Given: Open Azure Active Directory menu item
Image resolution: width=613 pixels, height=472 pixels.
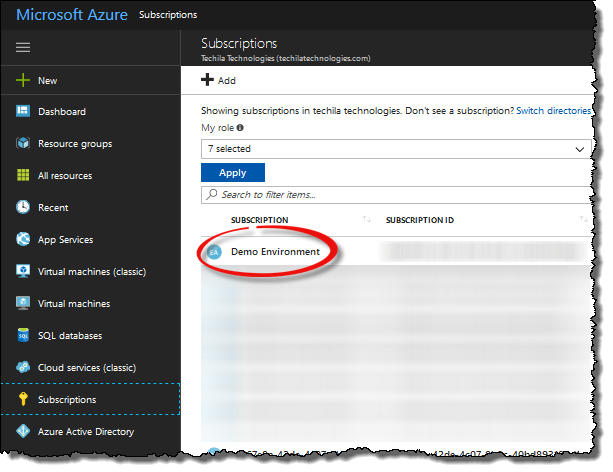Looking at the screenshot, I should point(90,431).
